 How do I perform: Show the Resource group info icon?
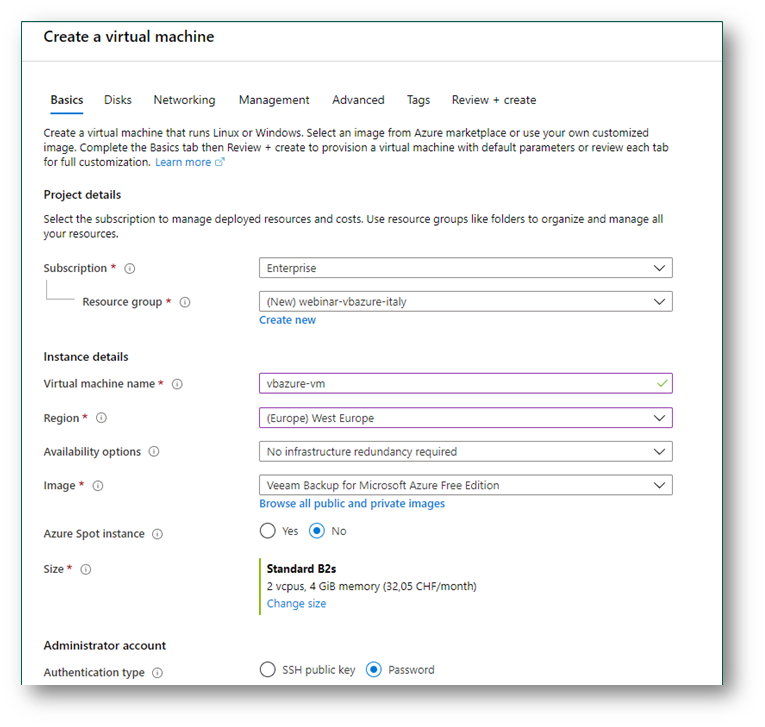click(185, 302)
